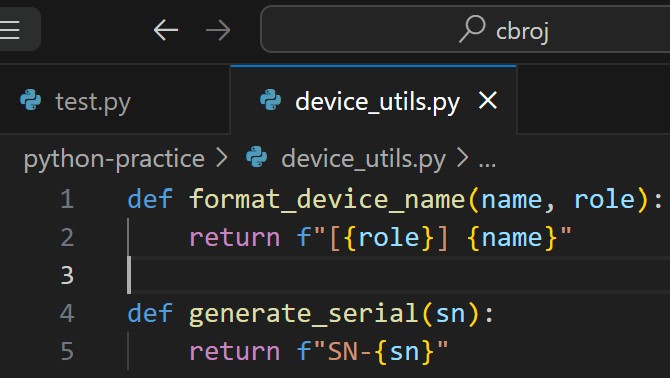Open python-practice folder in breadcrumb
Screen dimensions: 670x378
pos(114,159)
